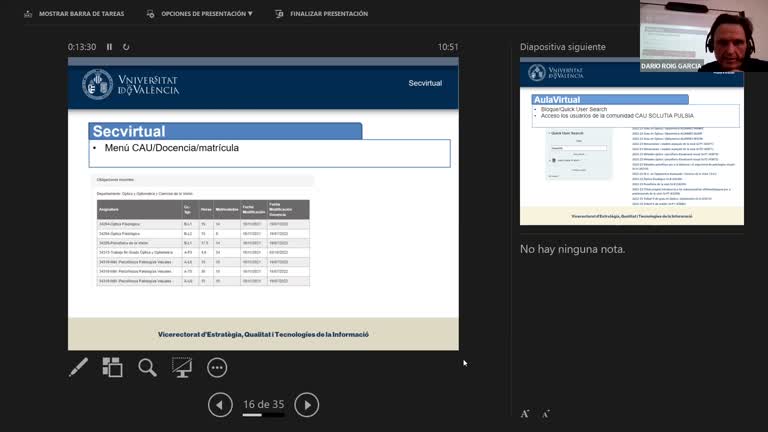The height and width of the screenshot is (432, 768).
Task: Click Finalizar presentación
Action: [x=321, y=14]
